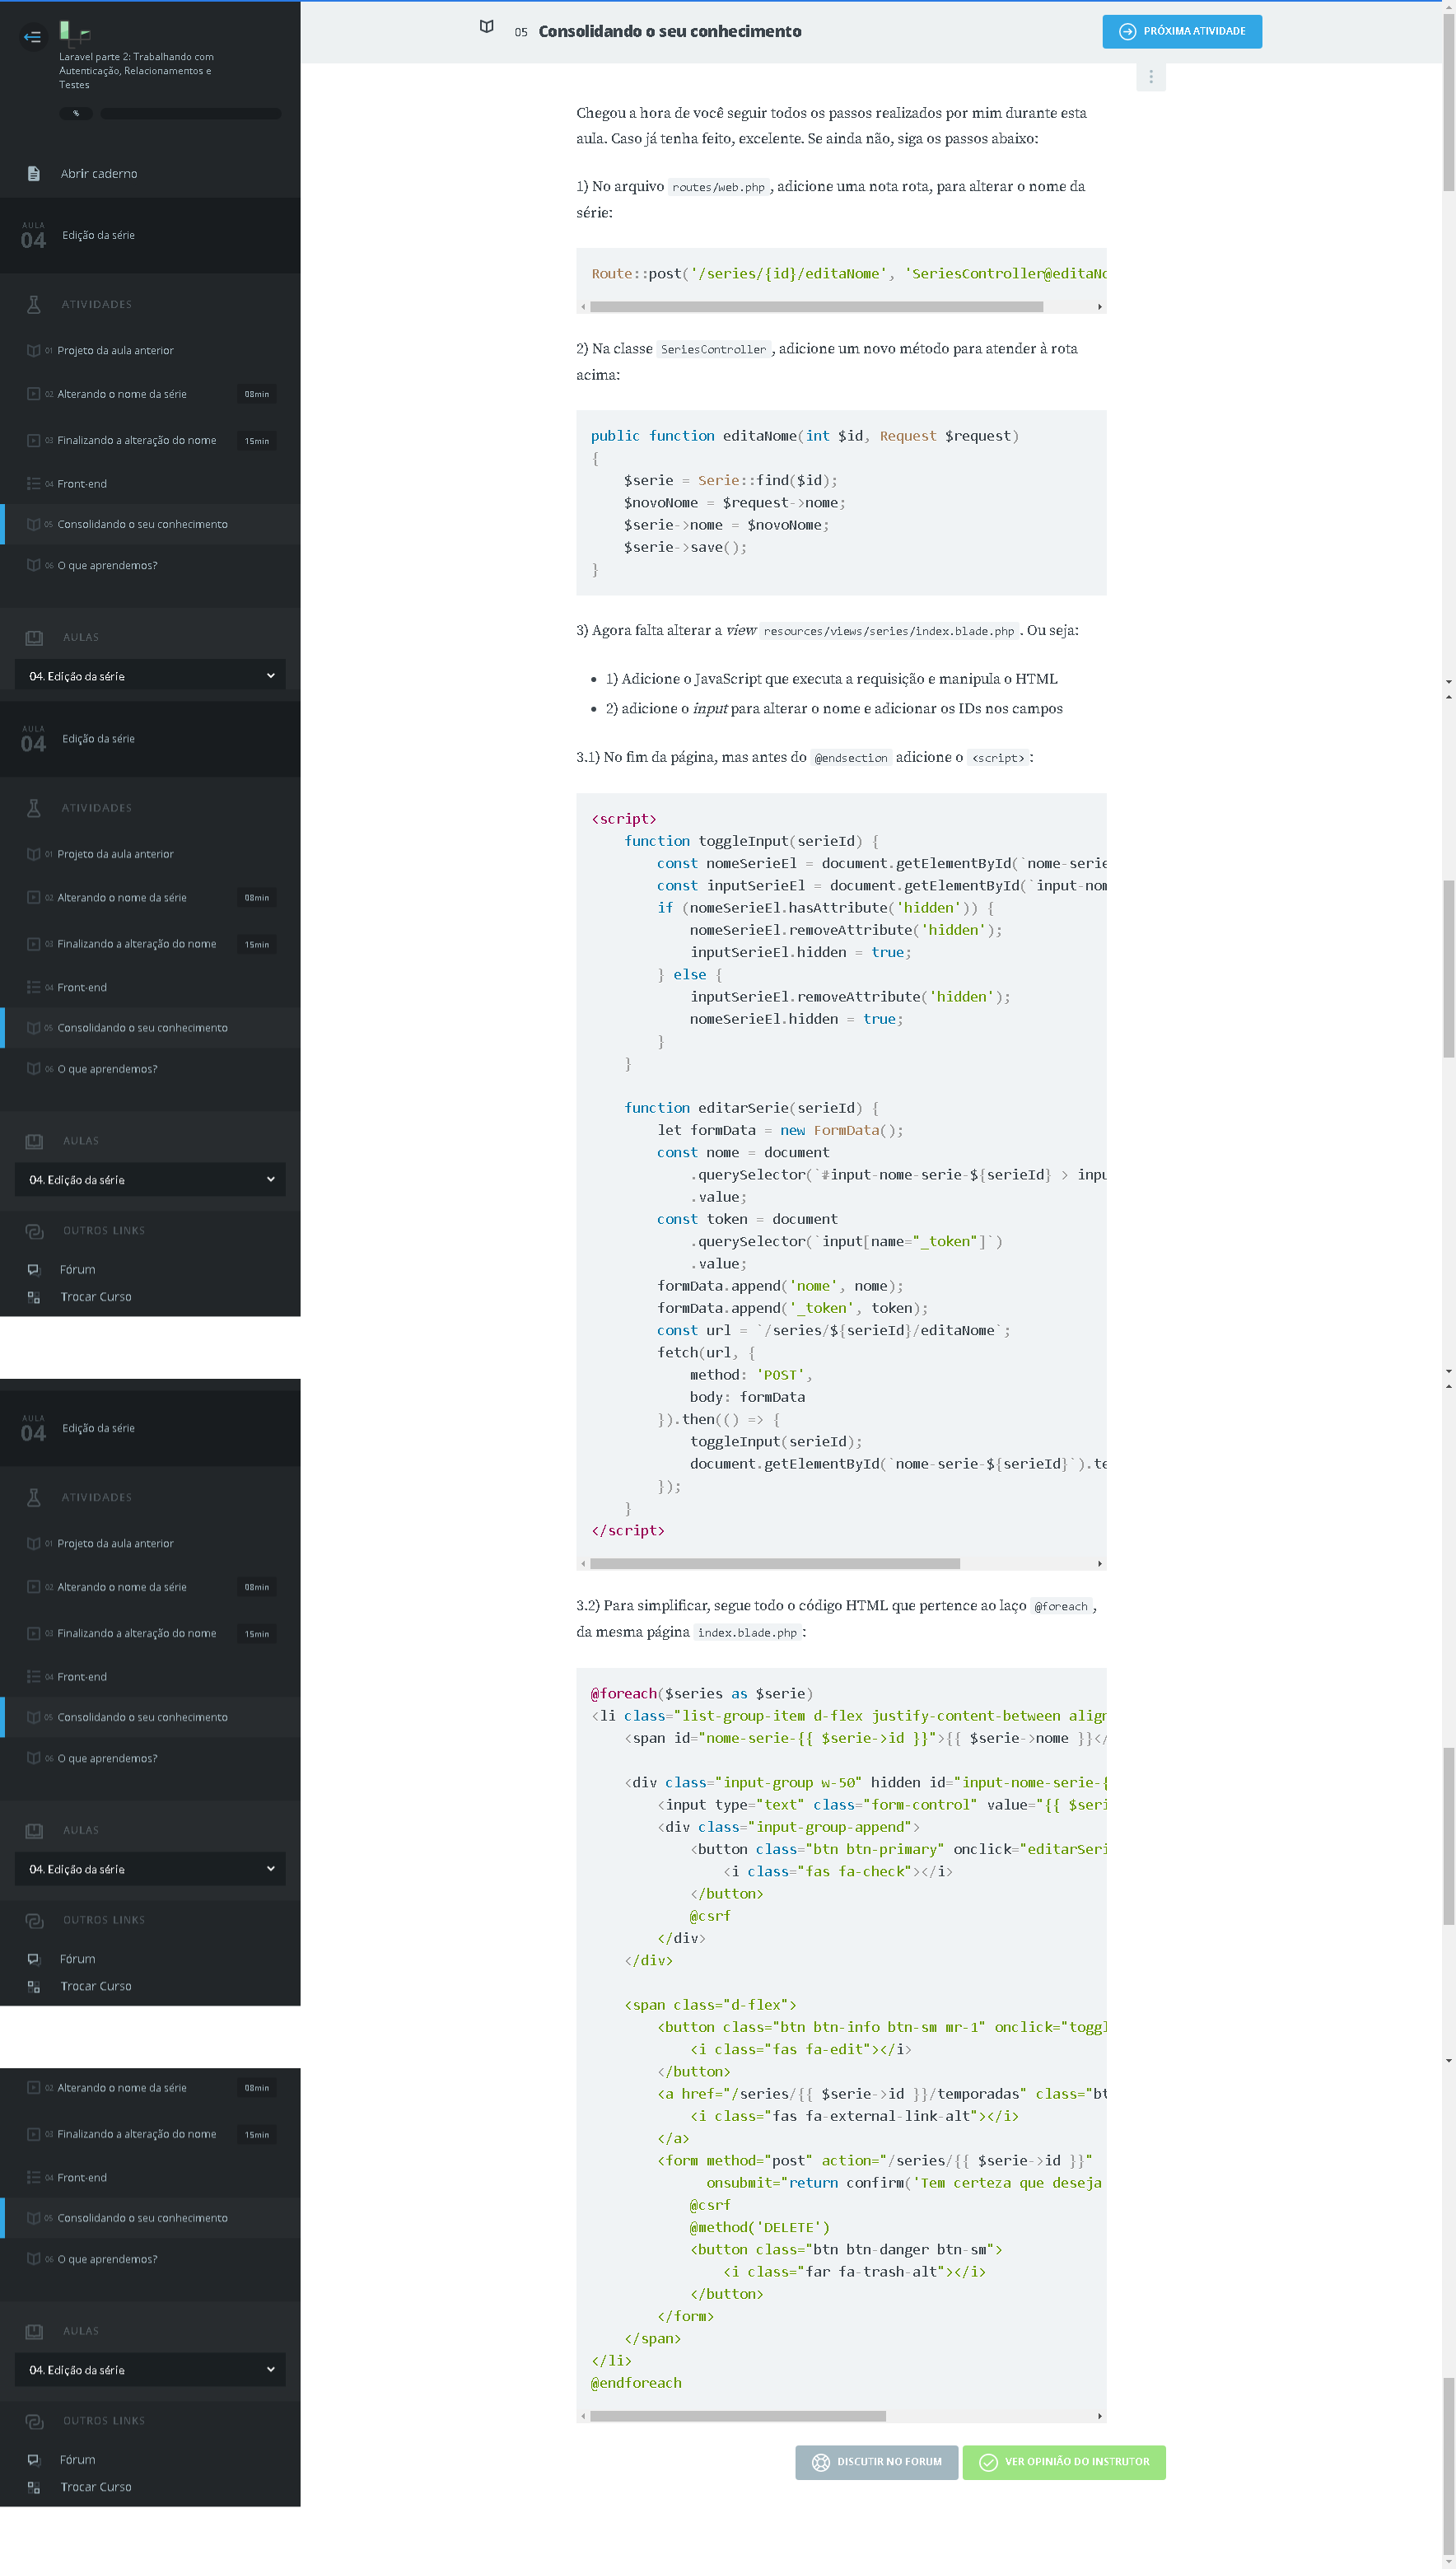Click the document icon beside Abrir caderno
The image size is (1456, 2569).
click(34, 174)
